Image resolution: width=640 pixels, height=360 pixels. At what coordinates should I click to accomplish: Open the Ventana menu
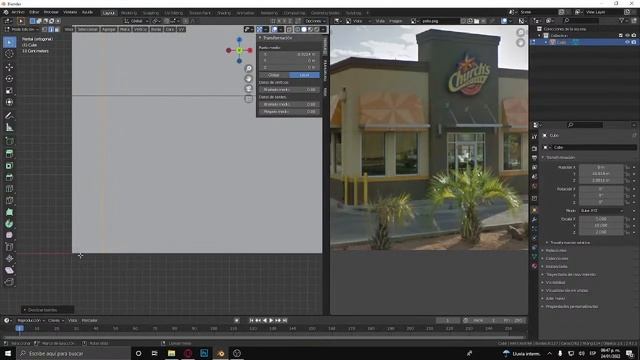point(70,13)
